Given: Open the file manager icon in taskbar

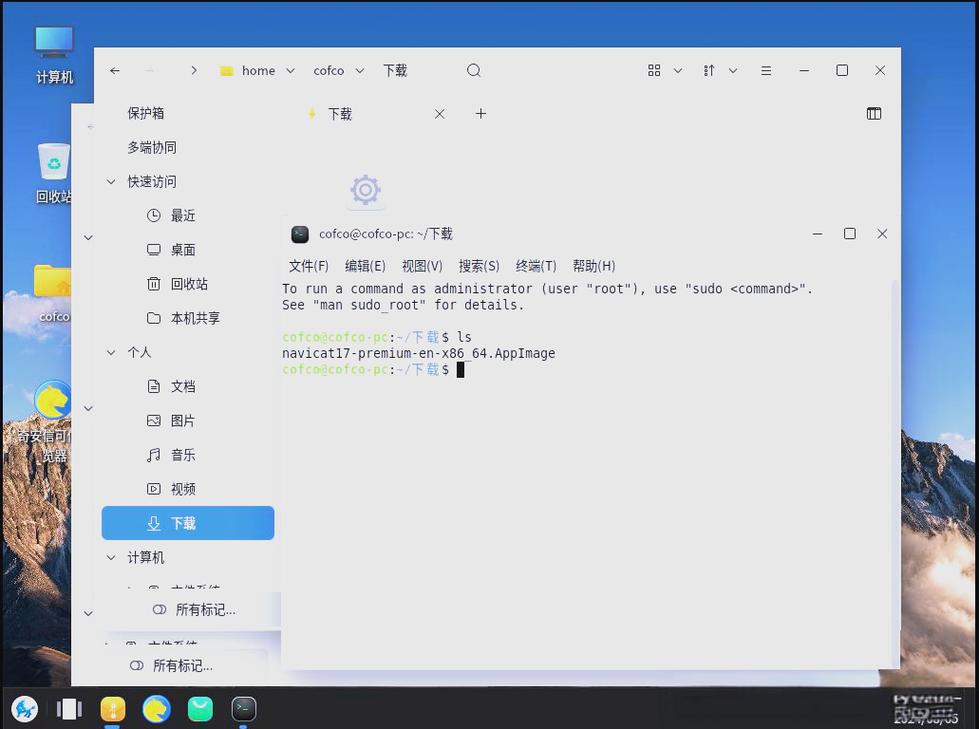Looking at the screenshot, I should pyautogui.click(x=112, y=709).
